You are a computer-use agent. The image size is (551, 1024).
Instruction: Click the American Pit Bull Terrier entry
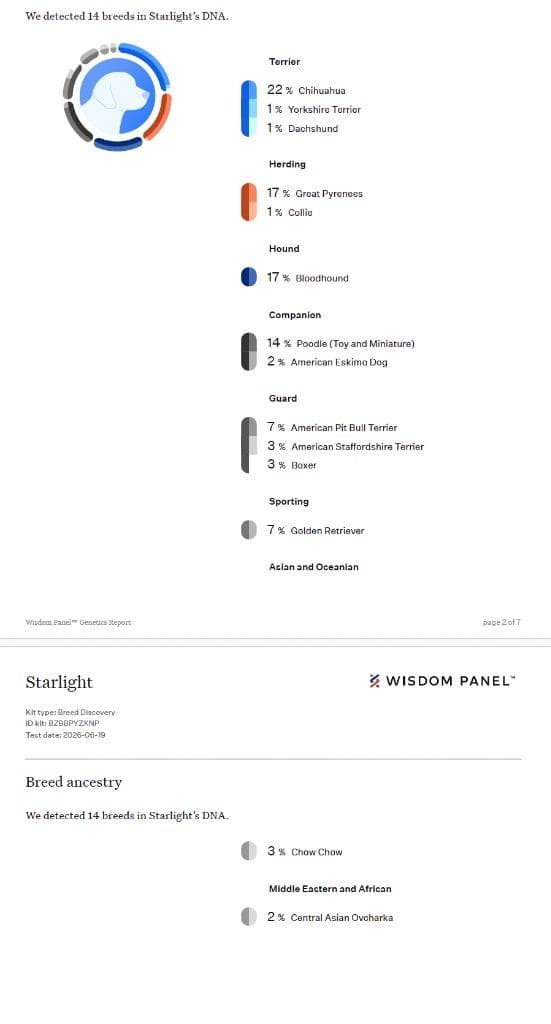tap(332, 427)
